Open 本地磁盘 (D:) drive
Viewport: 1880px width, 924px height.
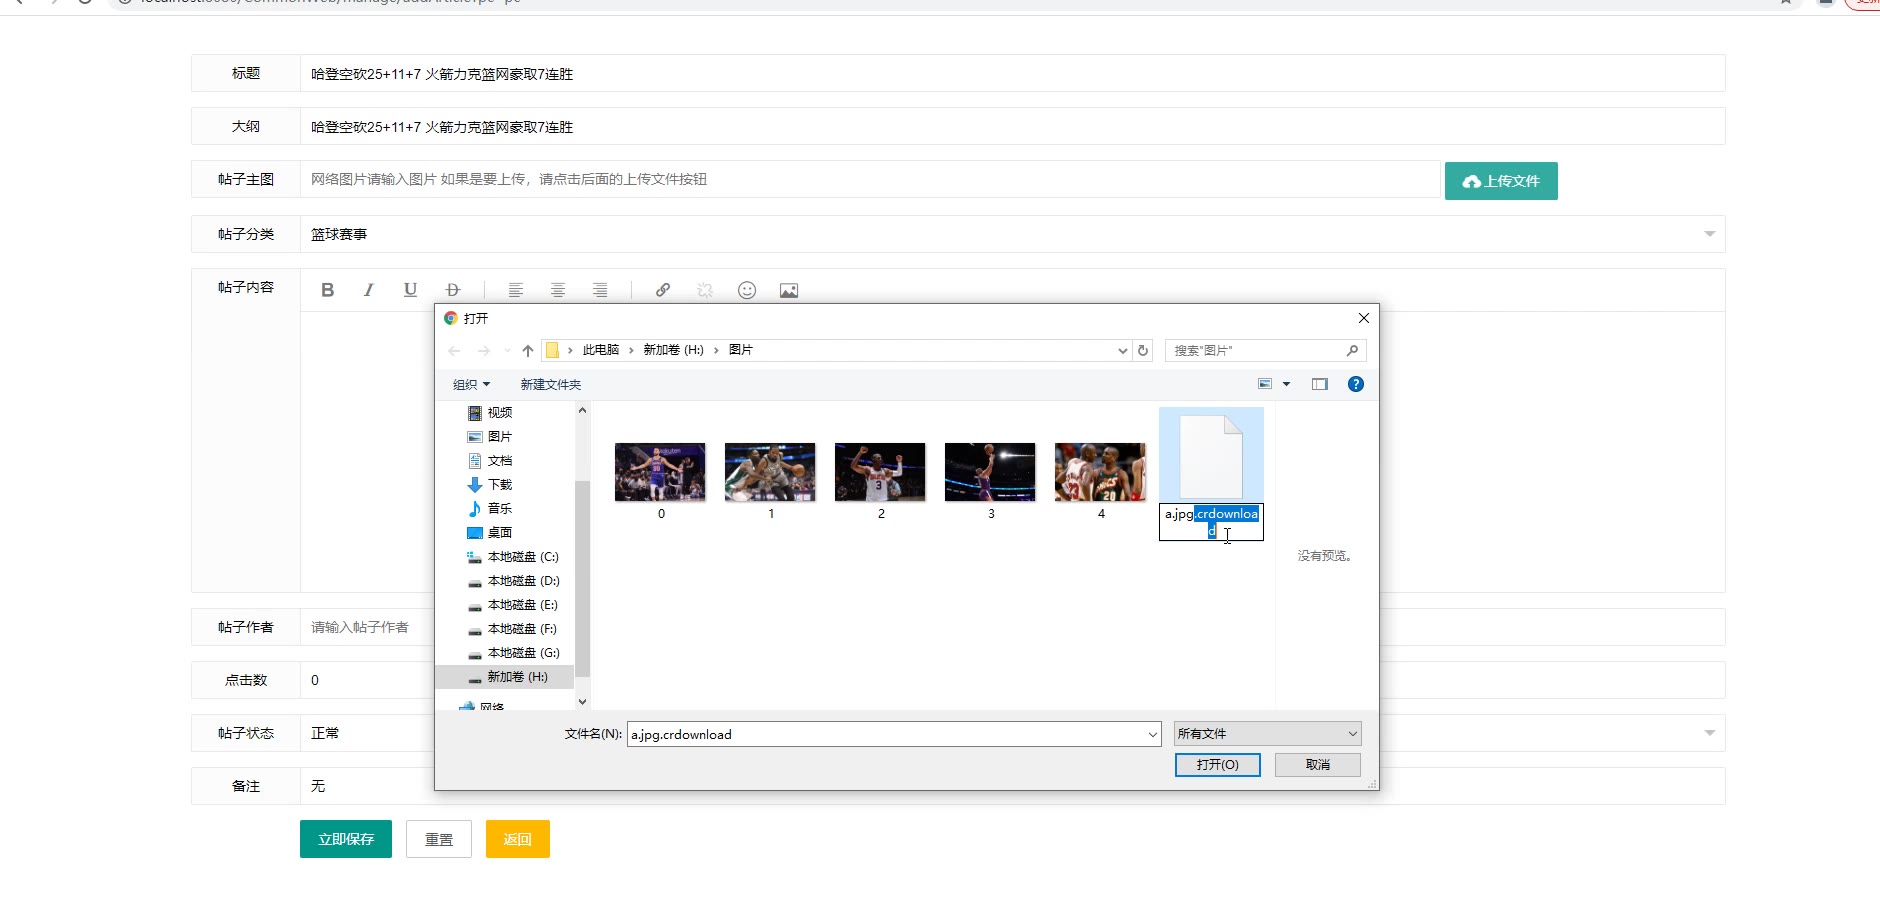(x=523, y=581)
